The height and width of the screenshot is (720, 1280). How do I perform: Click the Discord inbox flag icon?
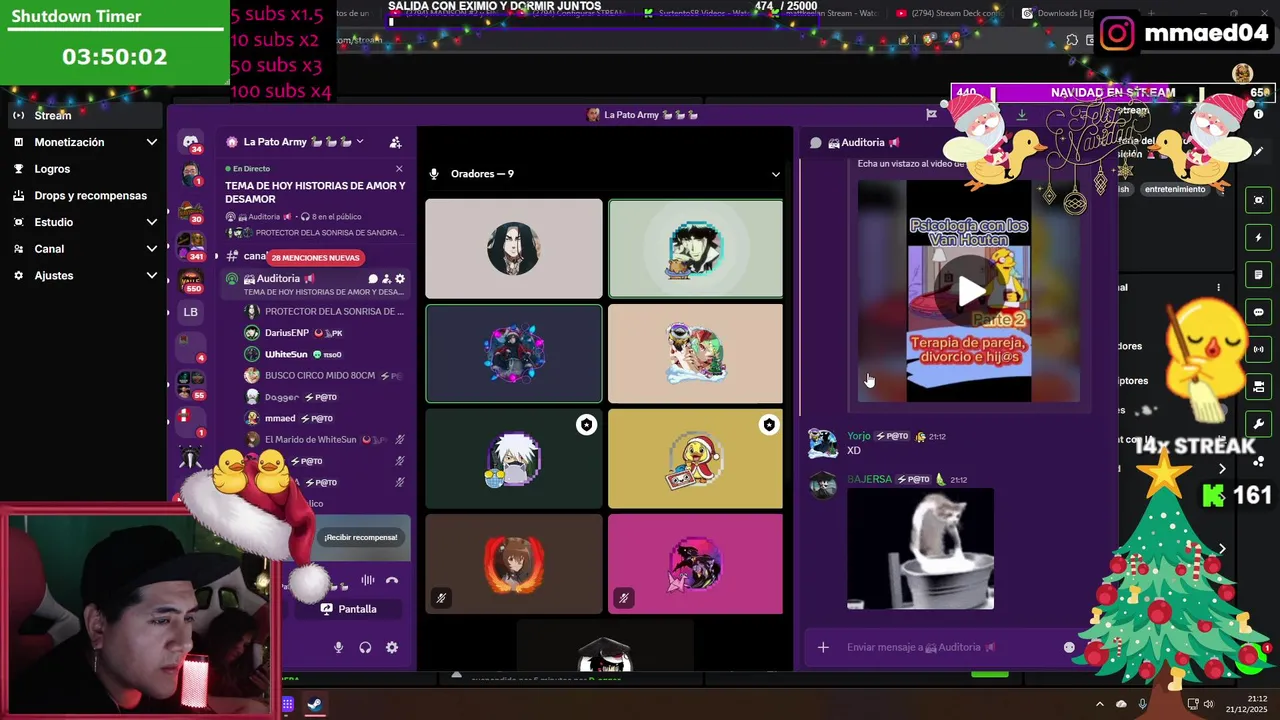(x=931, y=115)
